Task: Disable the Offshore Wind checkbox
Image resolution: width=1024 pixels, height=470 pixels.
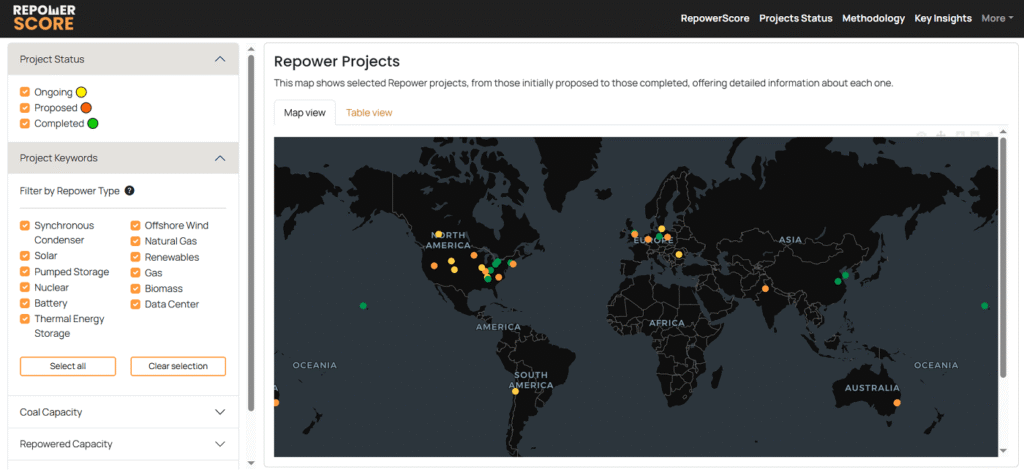Action: point(135,226)
